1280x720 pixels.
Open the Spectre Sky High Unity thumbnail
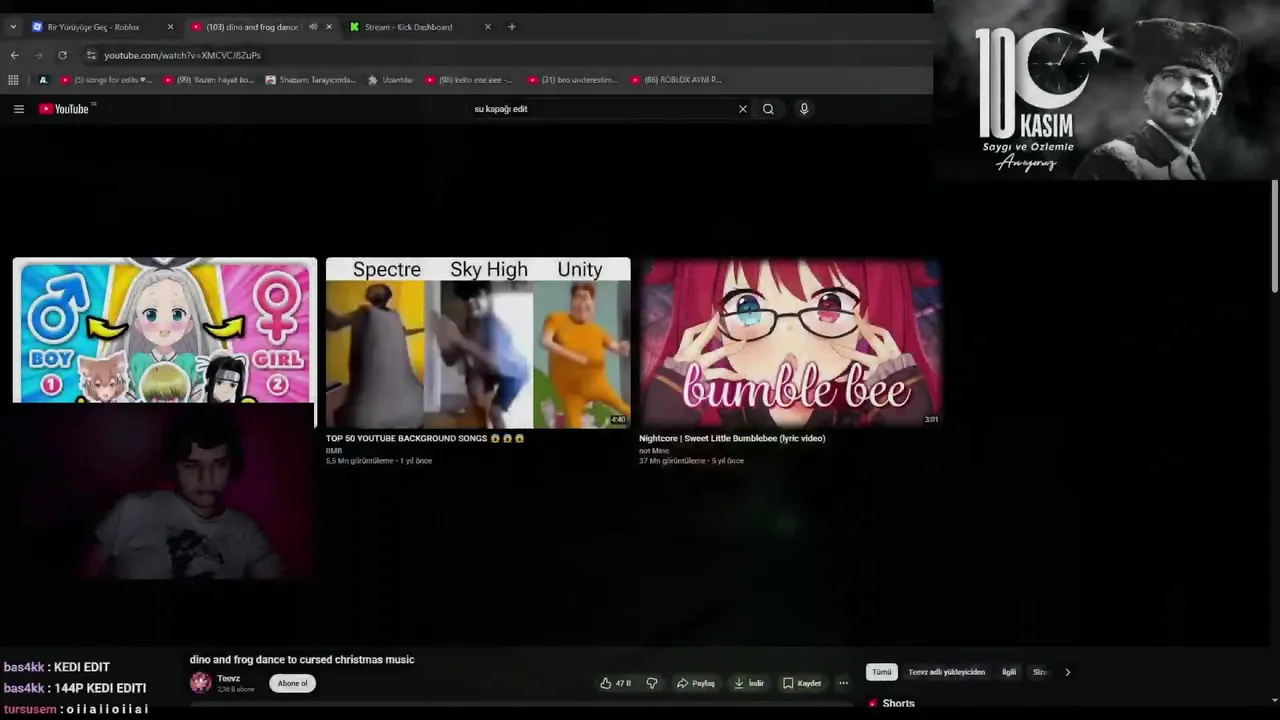(478, 343)
